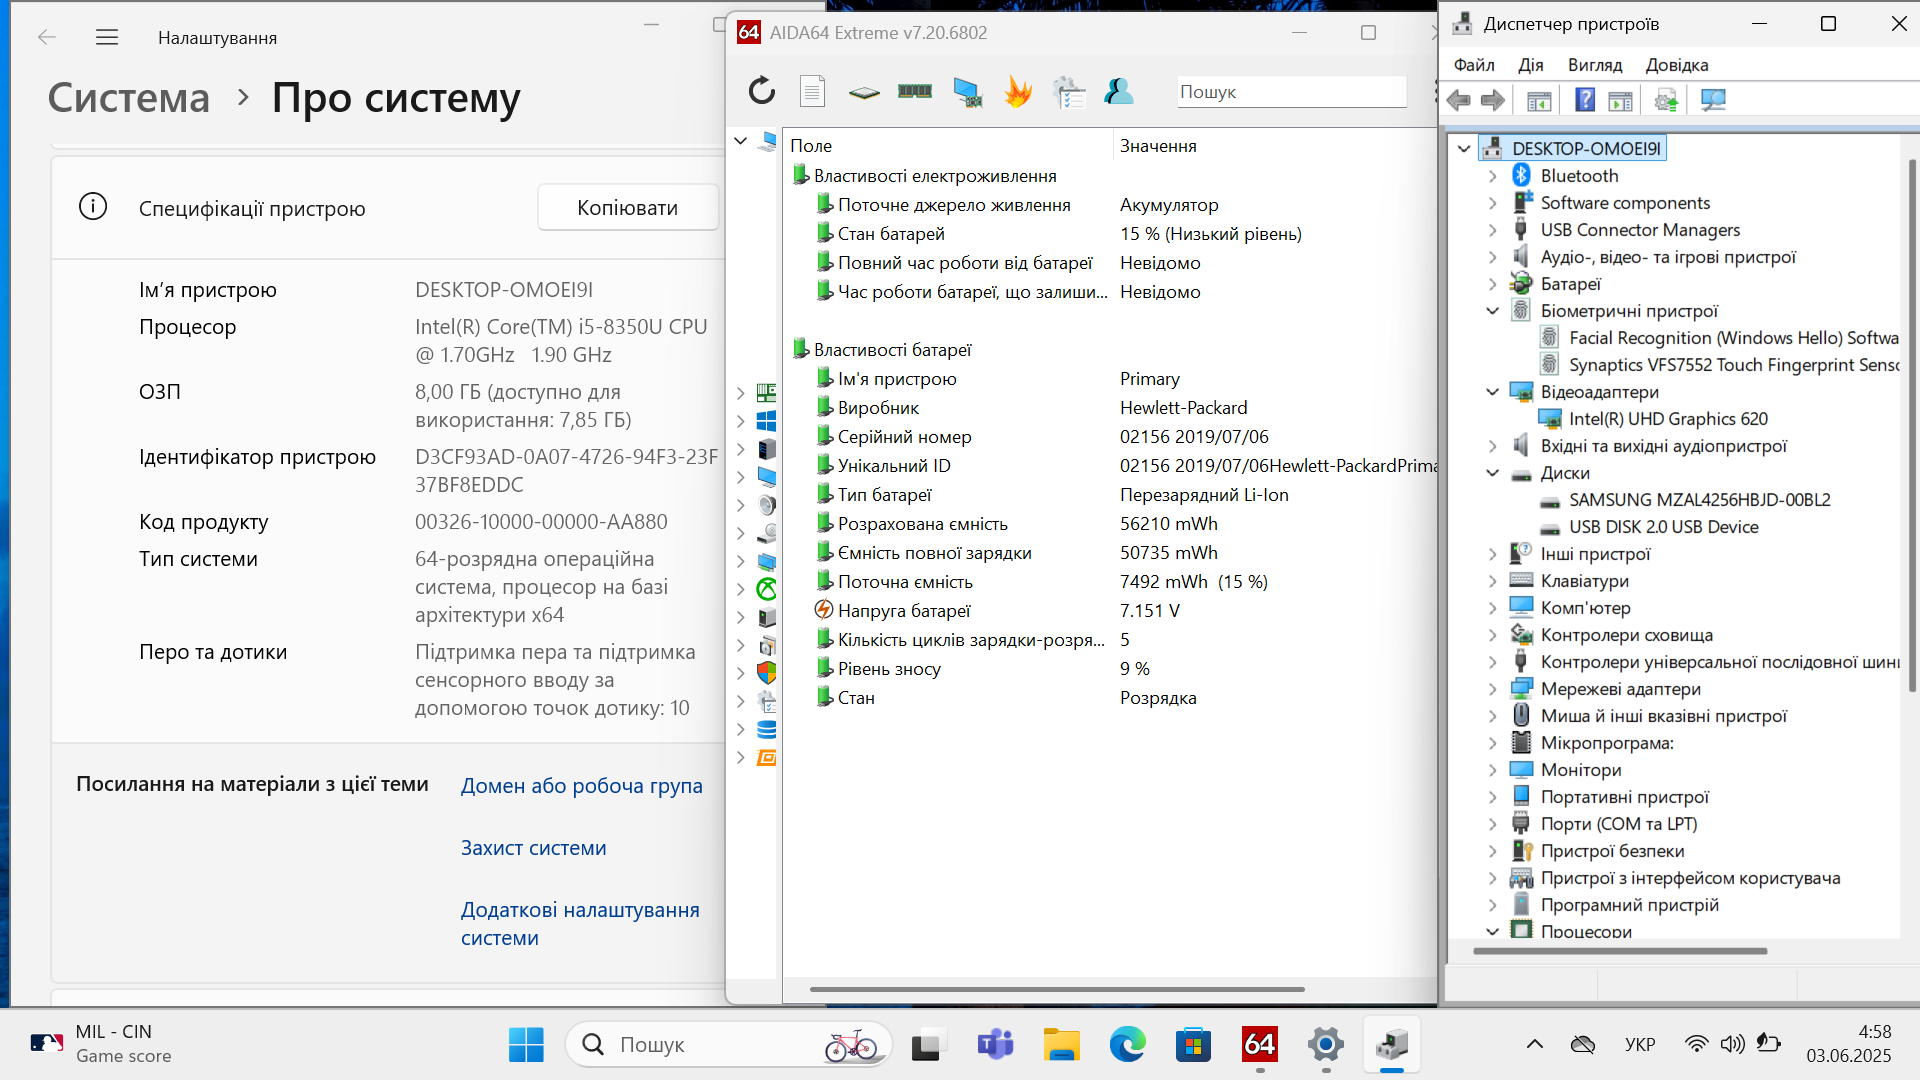Open Додаткові налаштування системи link
The image size is (1920, 1080).
(x=580, y=924)
